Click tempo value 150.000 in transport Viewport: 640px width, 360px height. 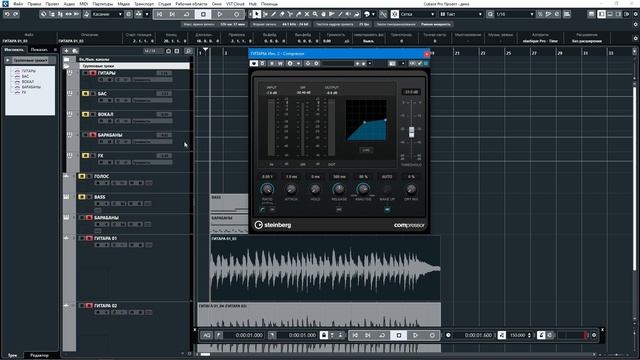(517, 336)
